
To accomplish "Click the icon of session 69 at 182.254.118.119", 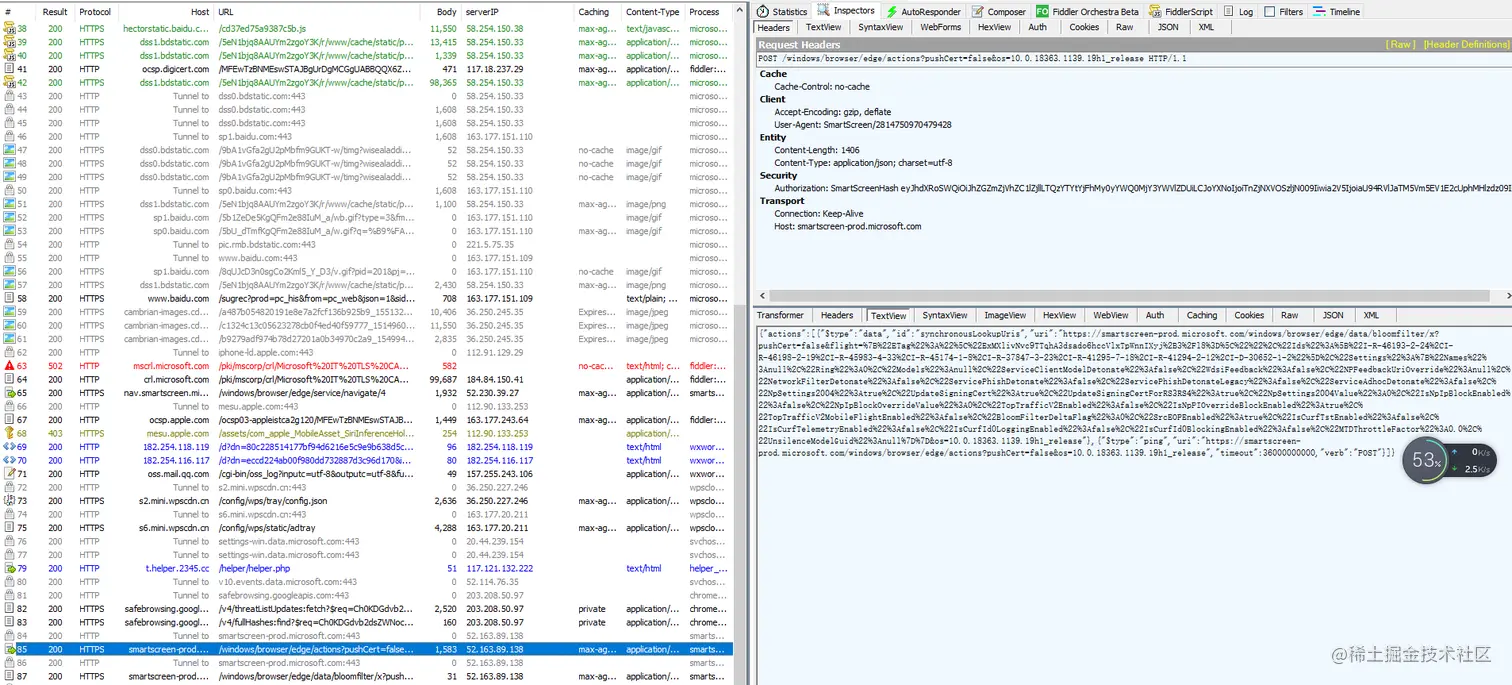I will [x=9, y=447].
